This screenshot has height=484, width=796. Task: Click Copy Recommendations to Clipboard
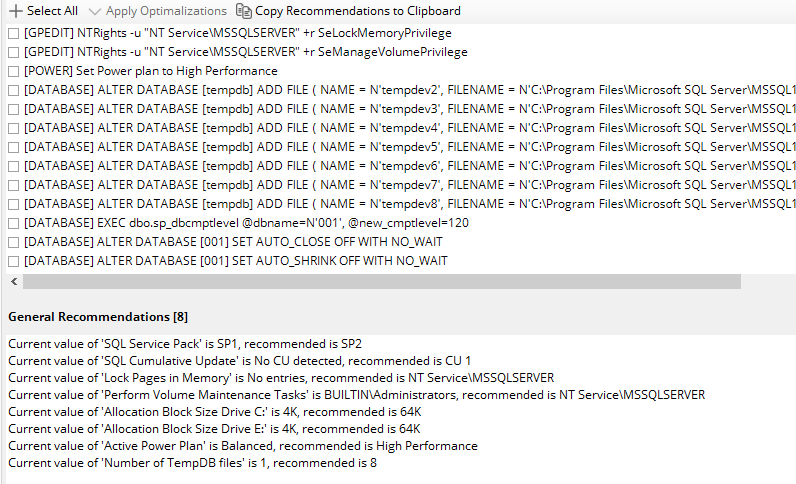coord(357,11)
